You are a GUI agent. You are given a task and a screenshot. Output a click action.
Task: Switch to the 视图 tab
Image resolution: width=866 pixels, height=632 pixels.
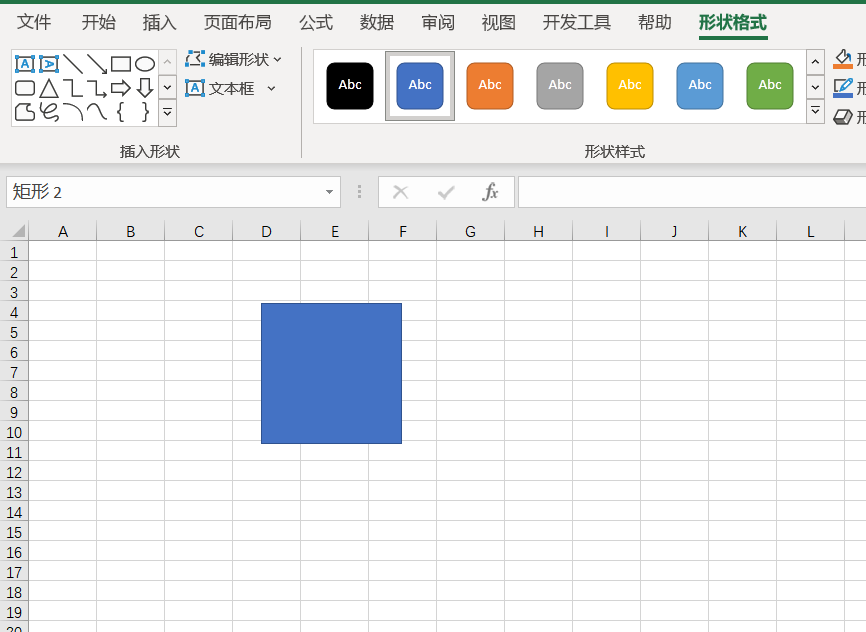coord(499,22)
